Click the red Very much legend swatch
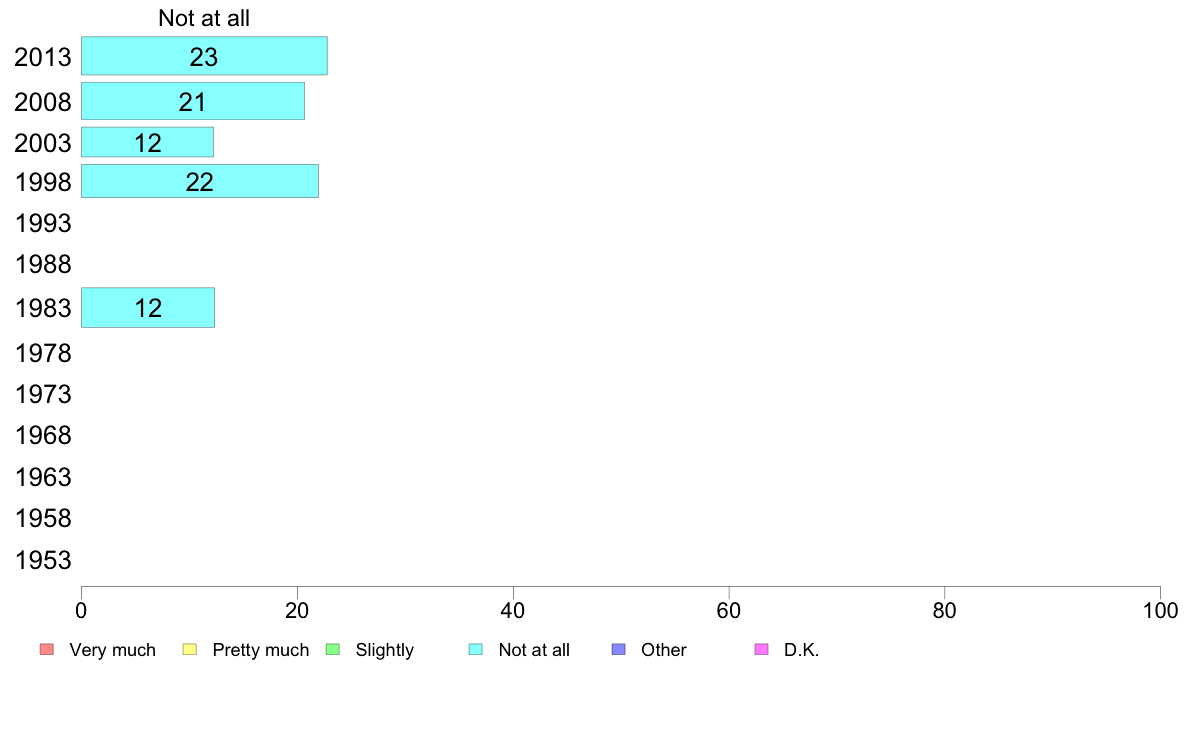 pos(47,650)
